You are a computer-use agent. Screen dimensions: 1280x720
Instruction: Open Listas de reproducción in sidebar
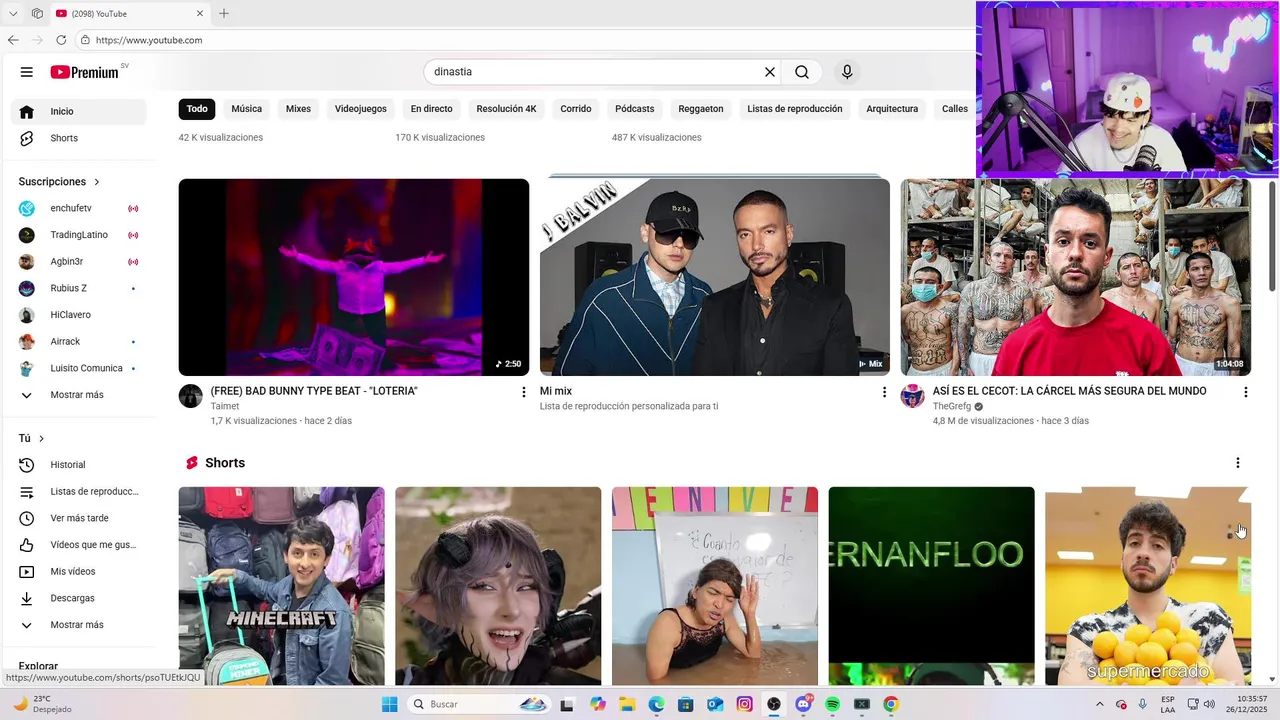coord(78,492)
